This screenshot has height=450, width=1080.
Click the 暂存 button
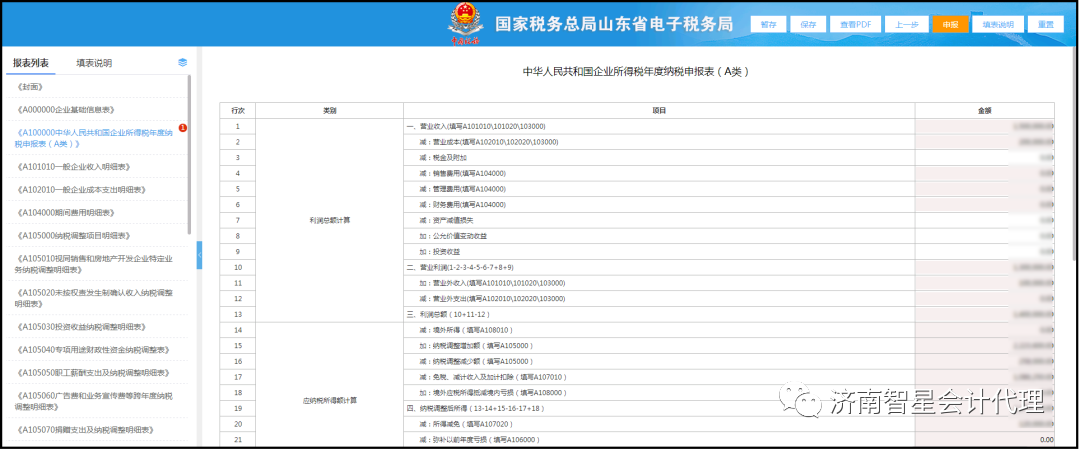click(768, 24)
